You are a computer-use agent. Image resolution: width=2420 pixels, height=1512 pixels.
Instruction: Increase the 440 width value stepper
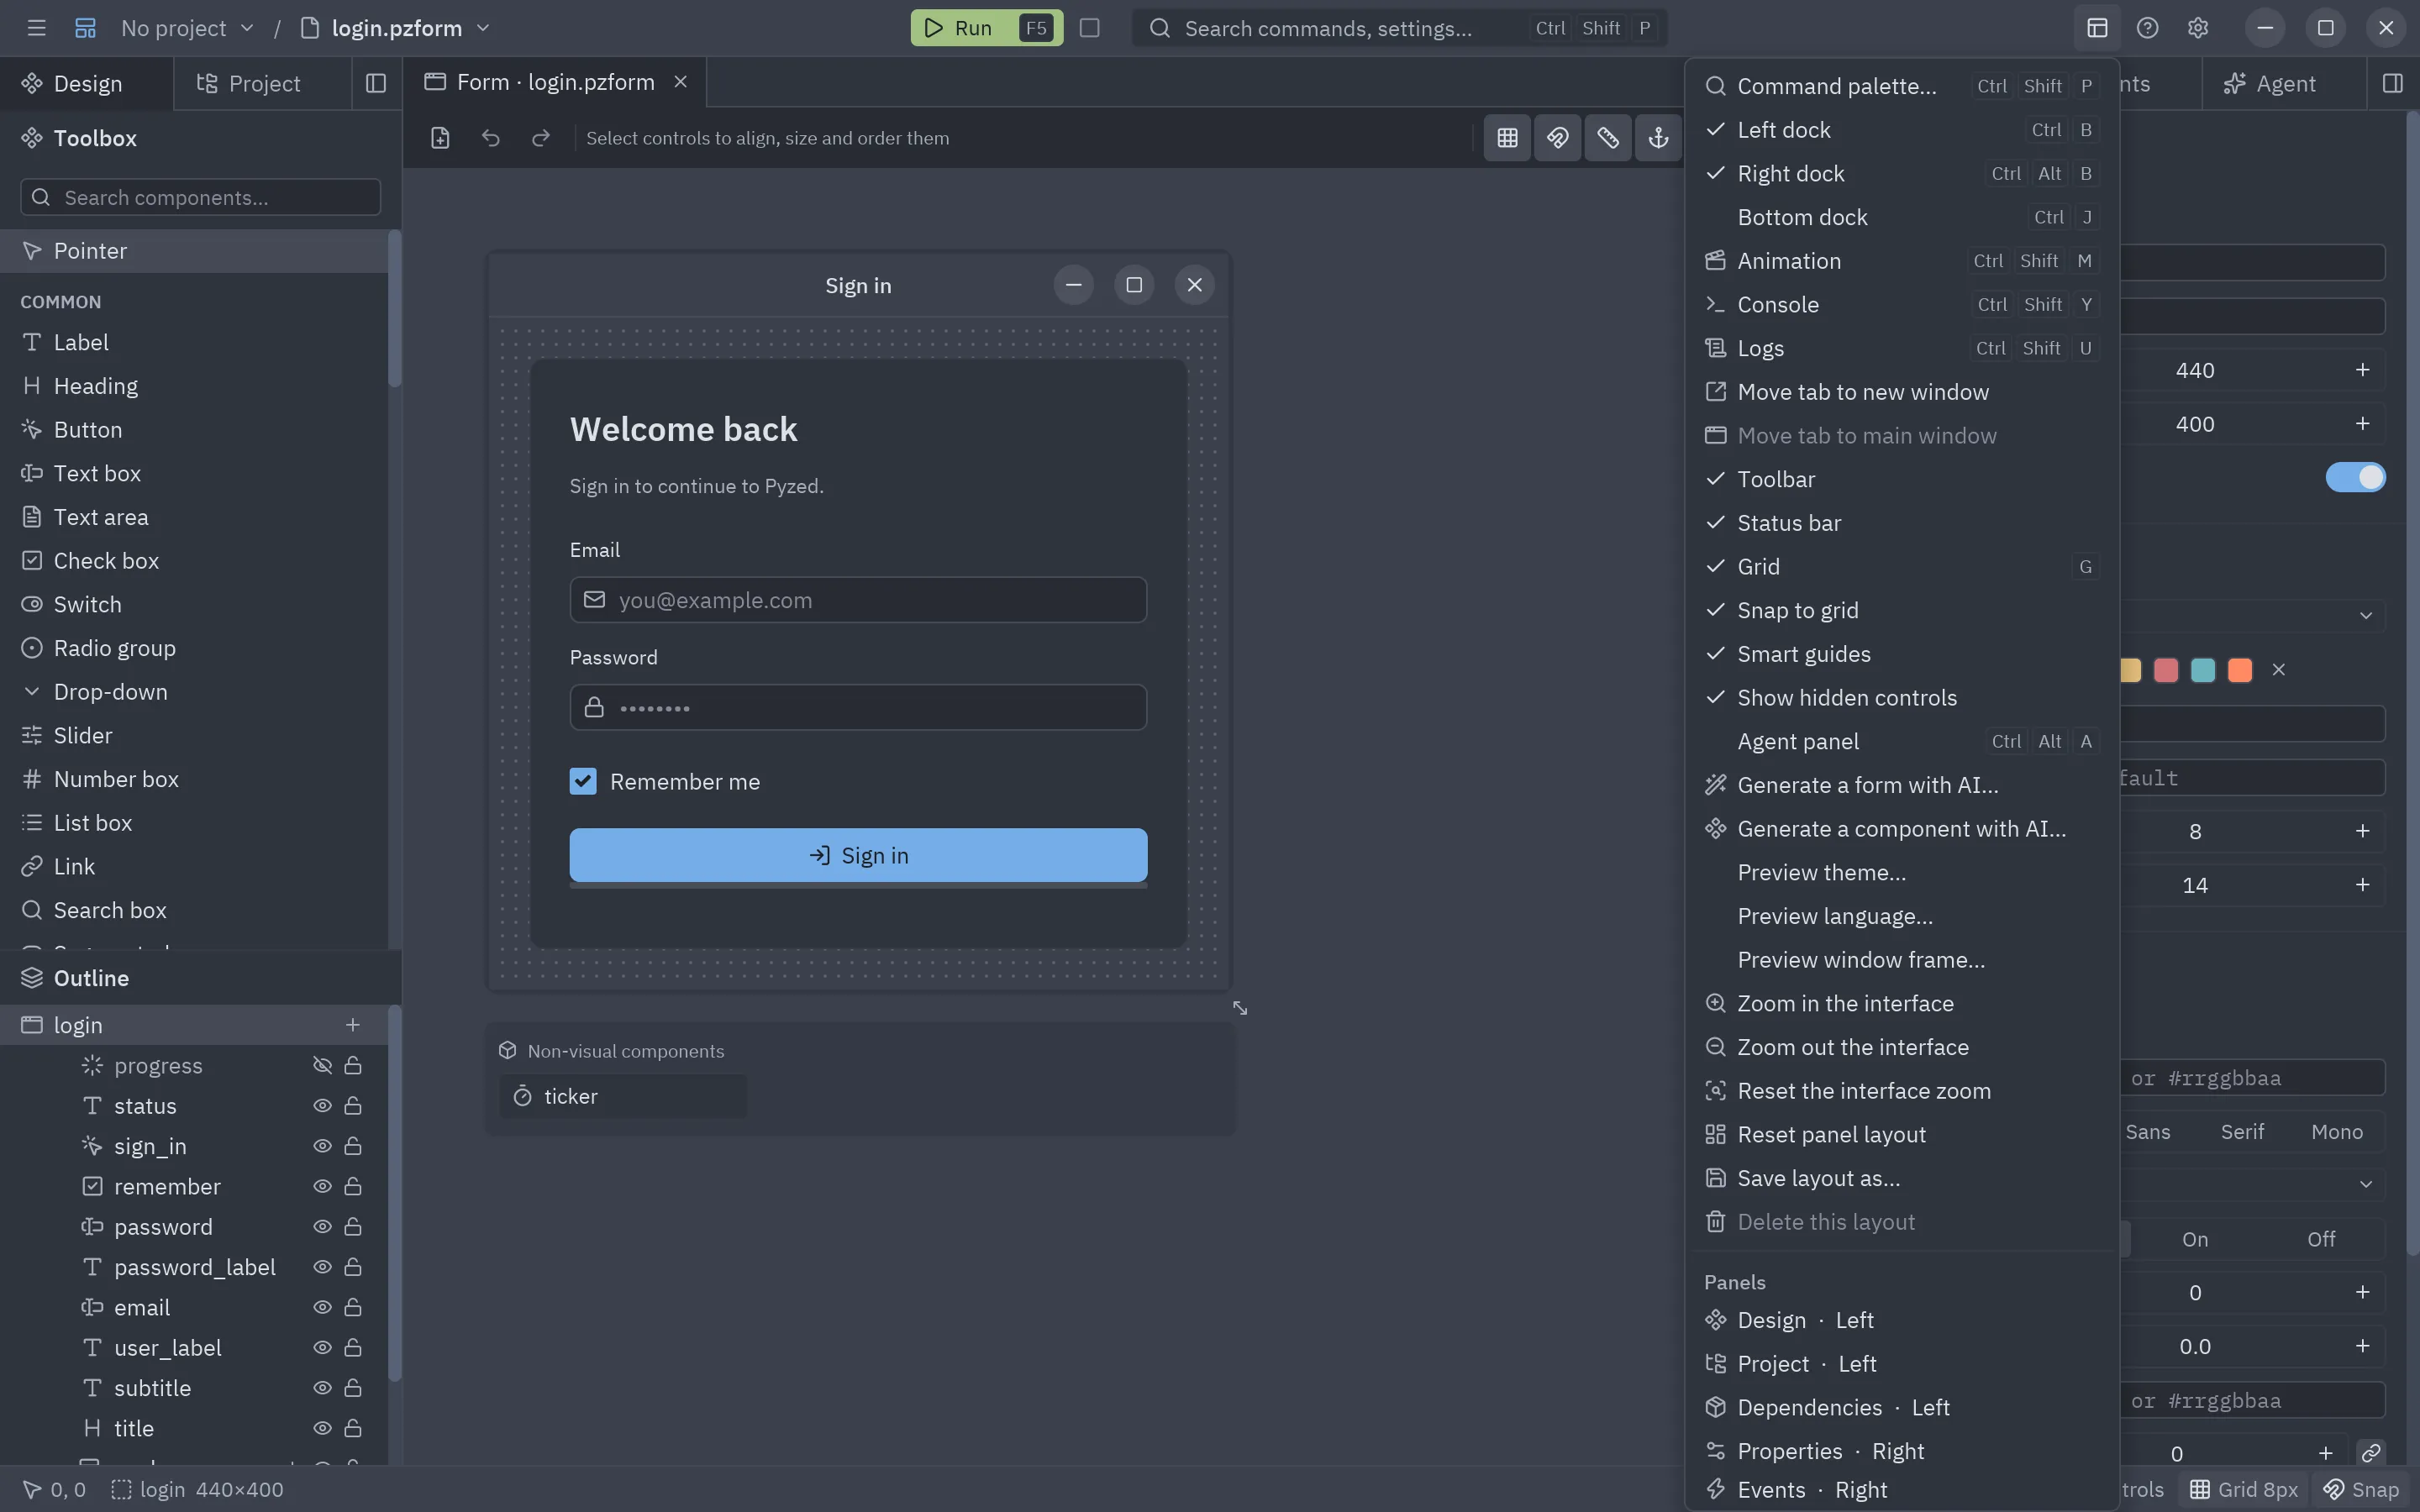coord(2362,370)
